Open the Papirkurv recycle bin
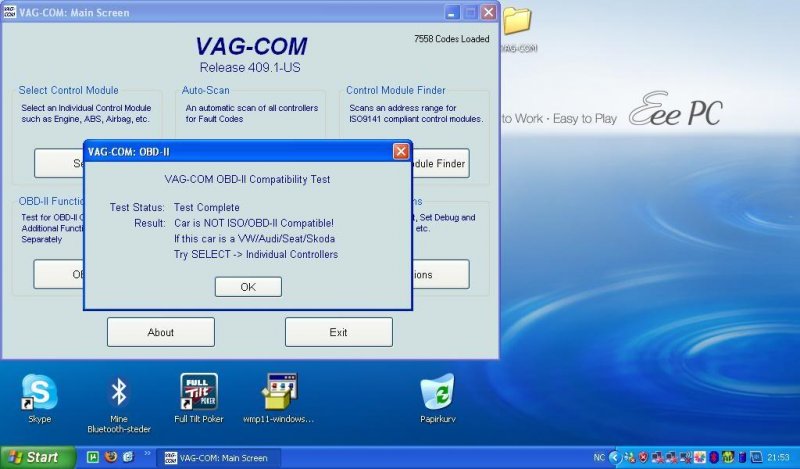800x469 pixels. click(437, 392)
